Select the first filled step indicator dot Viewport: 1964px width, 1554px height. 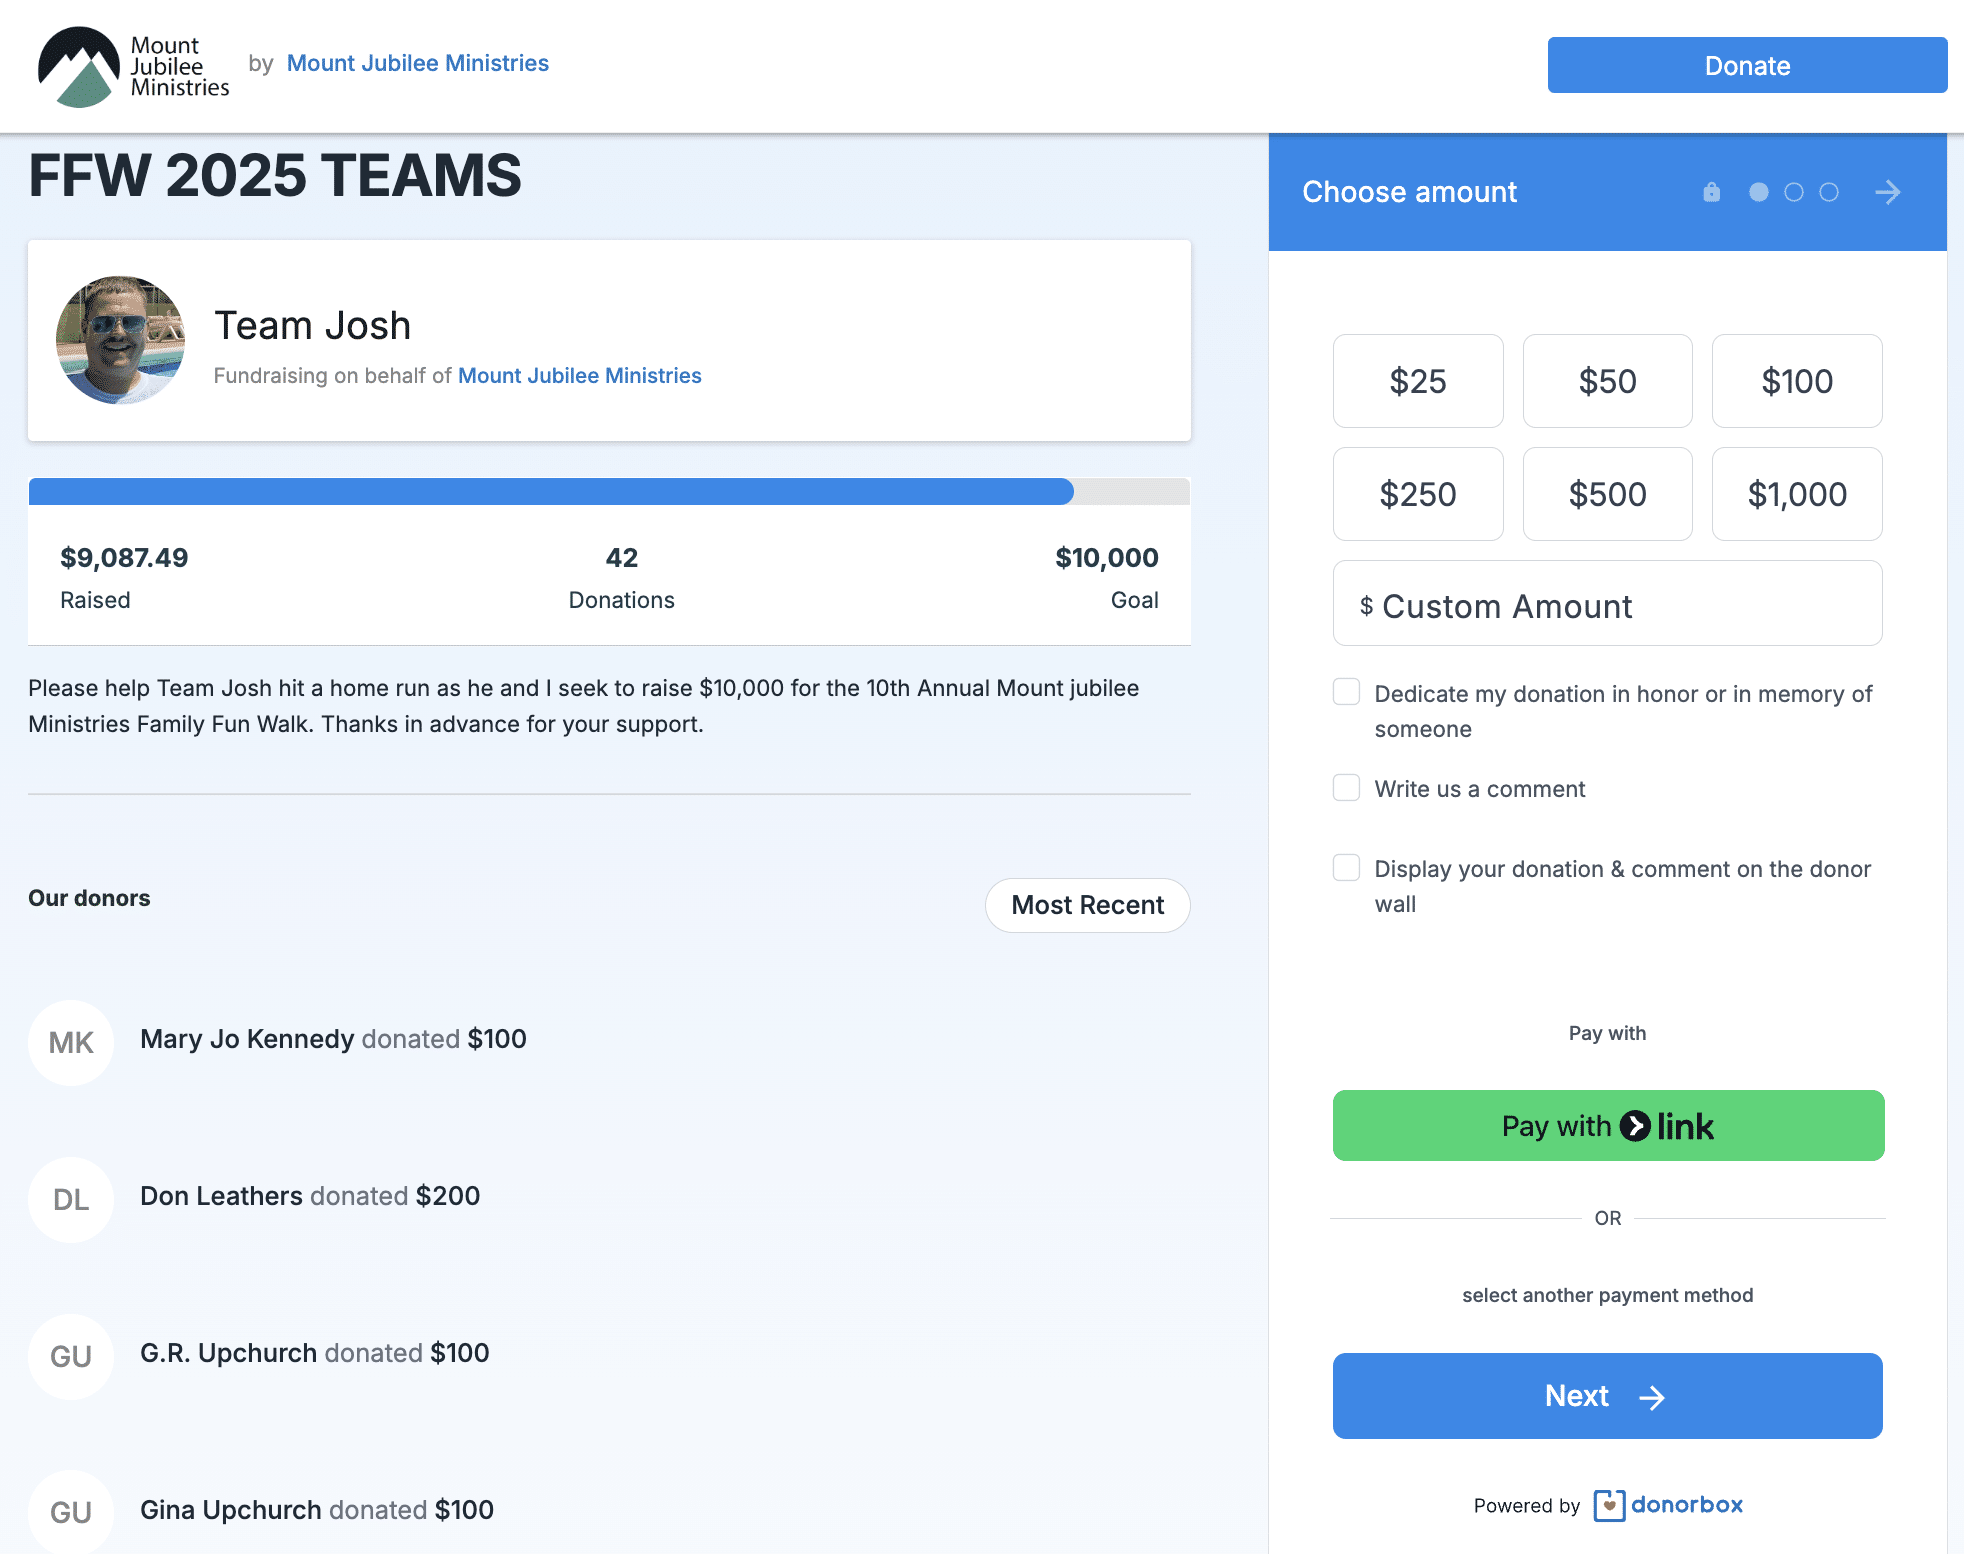tap(1759, 192)
